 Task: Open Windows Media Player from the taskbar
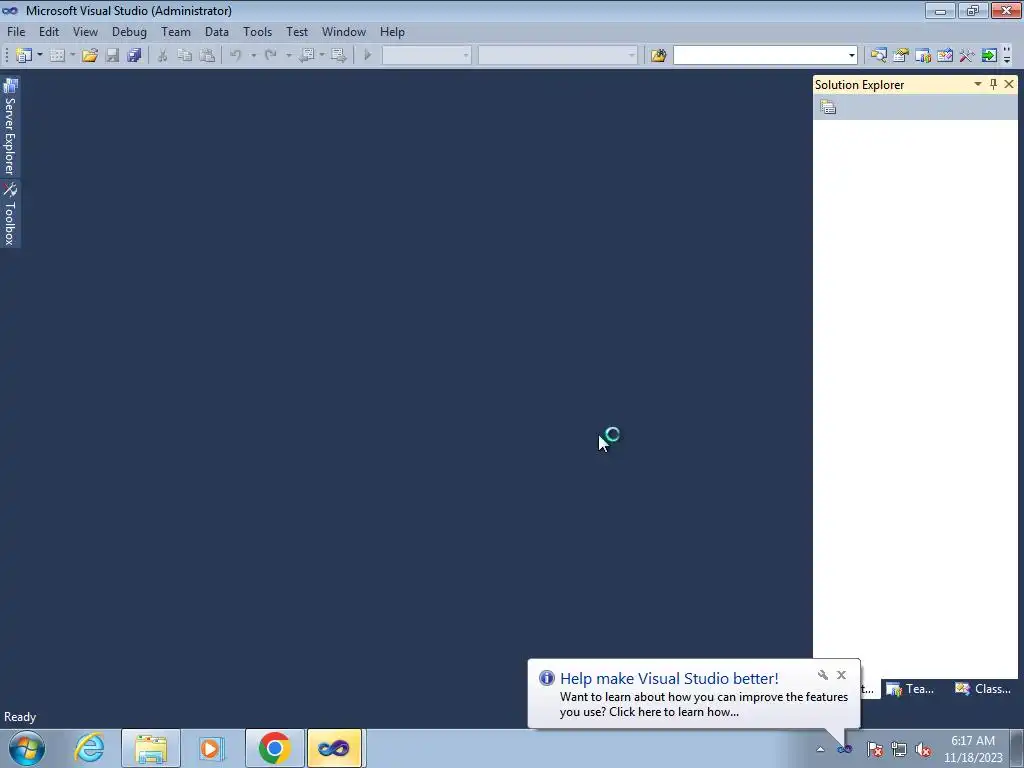(x=211, y=748)
